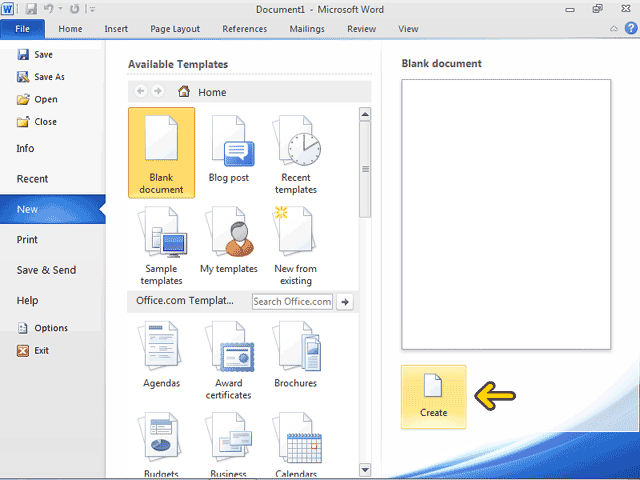The height and width of the screenshot is (480, 640).
Task: Select the New section
Action: (53, 209)
